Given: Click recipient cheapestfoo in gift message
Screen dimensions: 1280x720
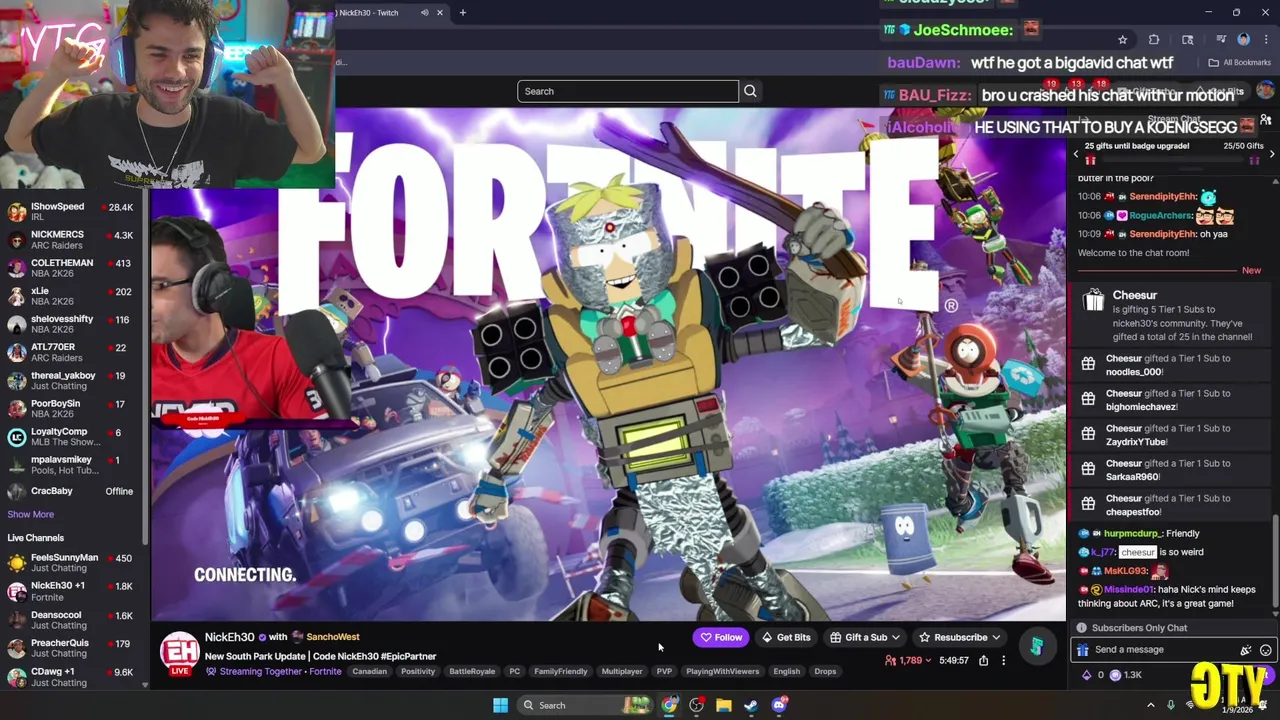Looking at the screenshot, I should coord(1133,512).
